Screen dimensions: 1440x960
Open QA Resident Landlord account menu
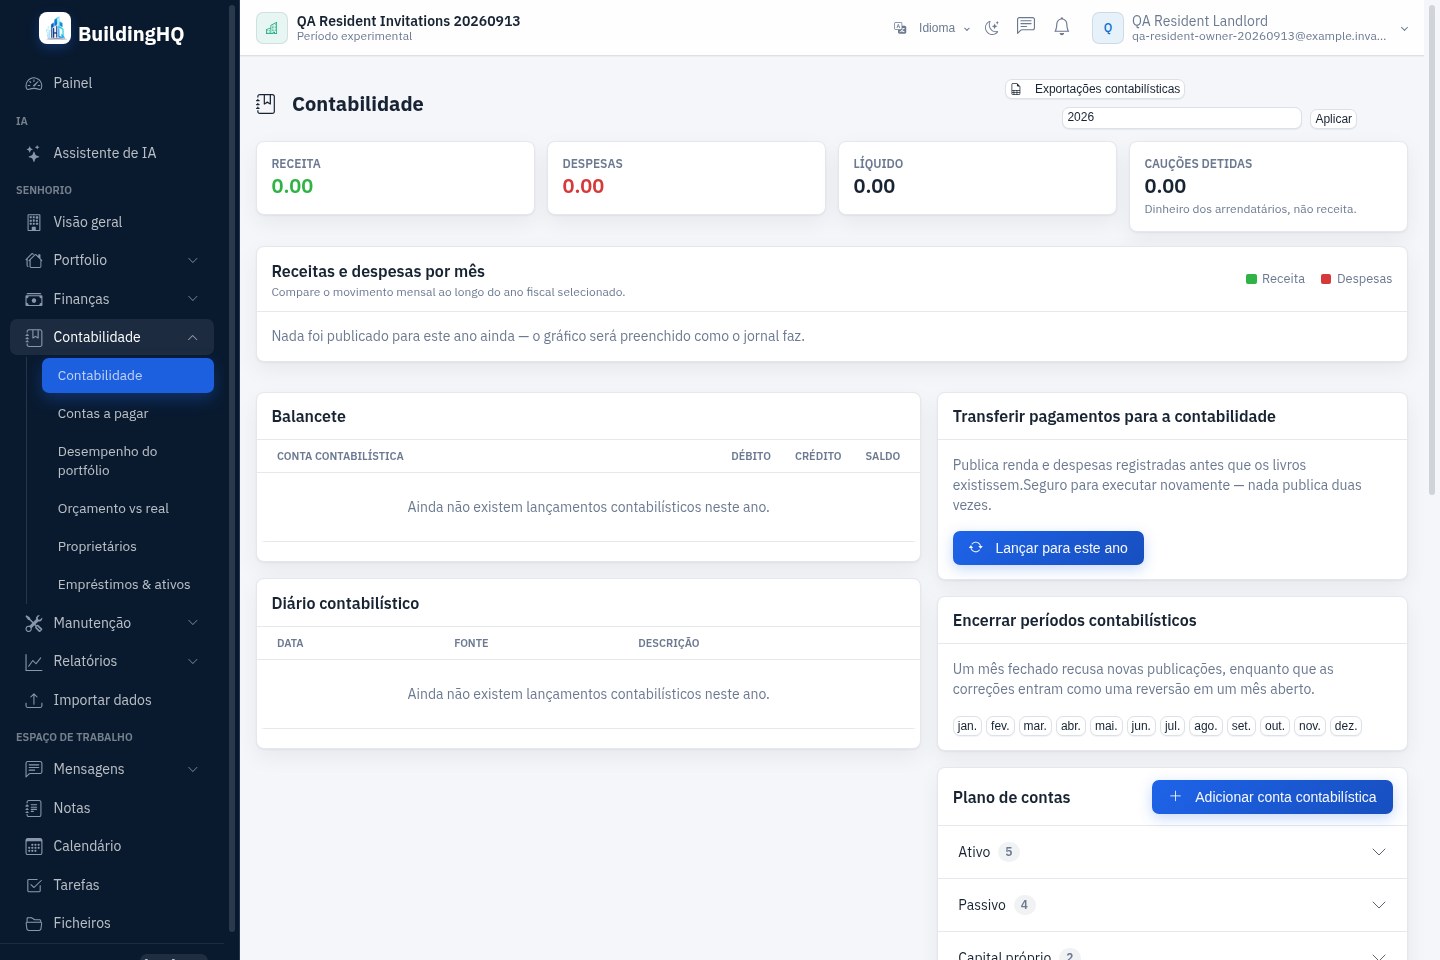tap(1251, 28)
